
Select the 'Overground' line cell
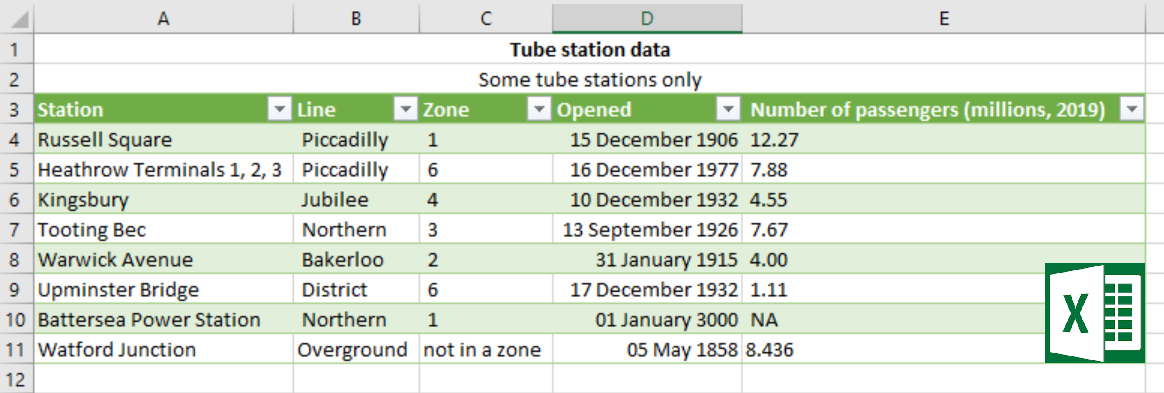click(356, 349)
